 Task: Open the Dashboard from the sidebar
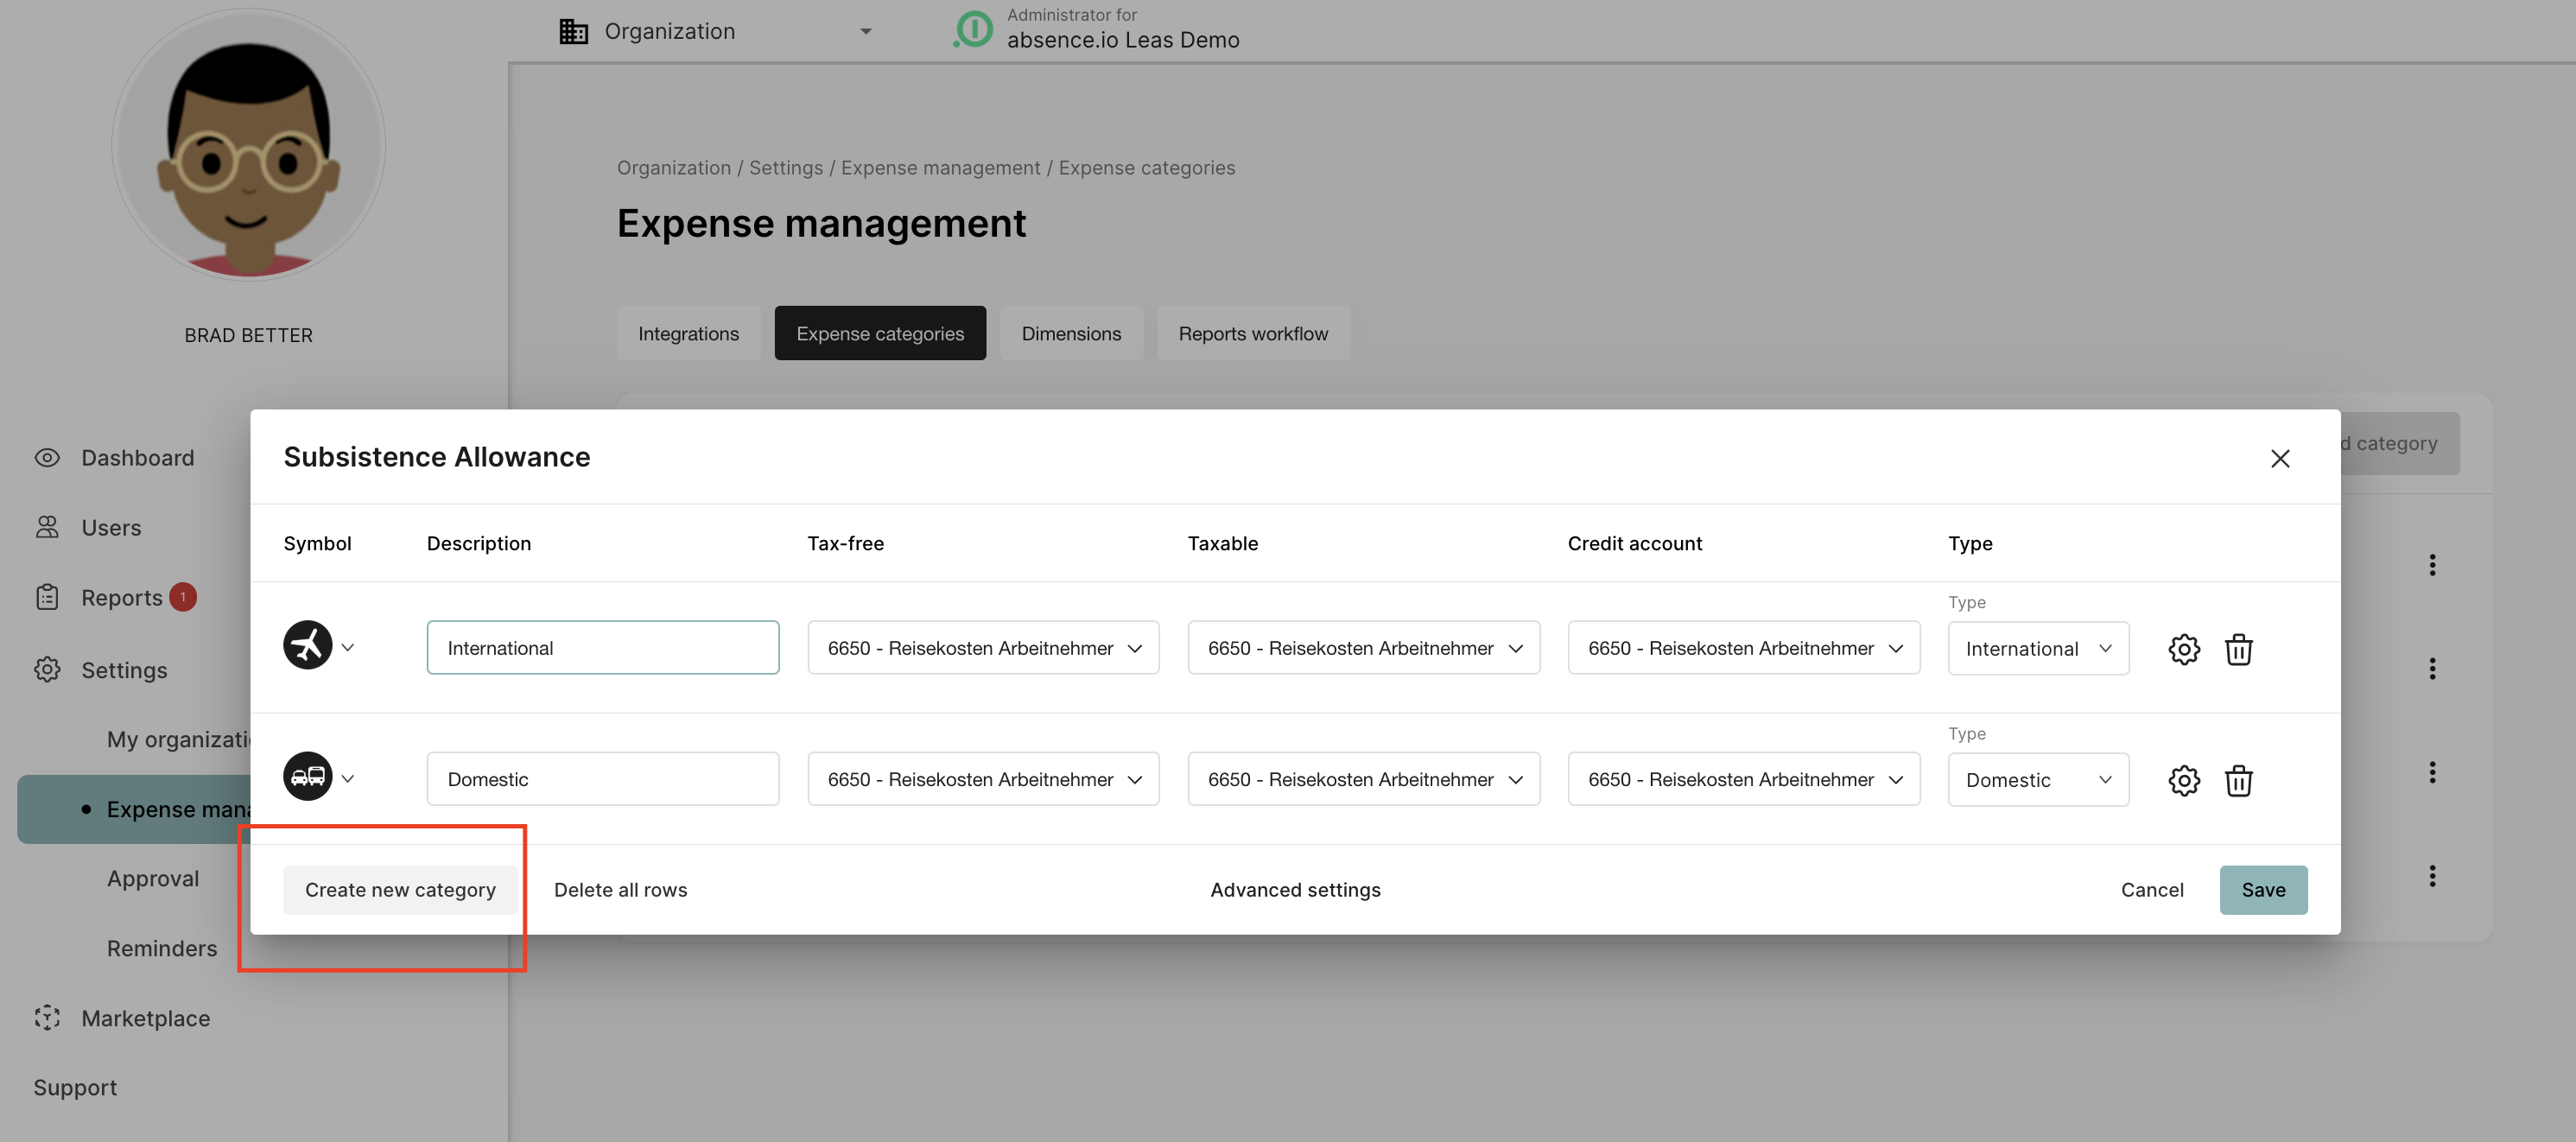(137, 457)
